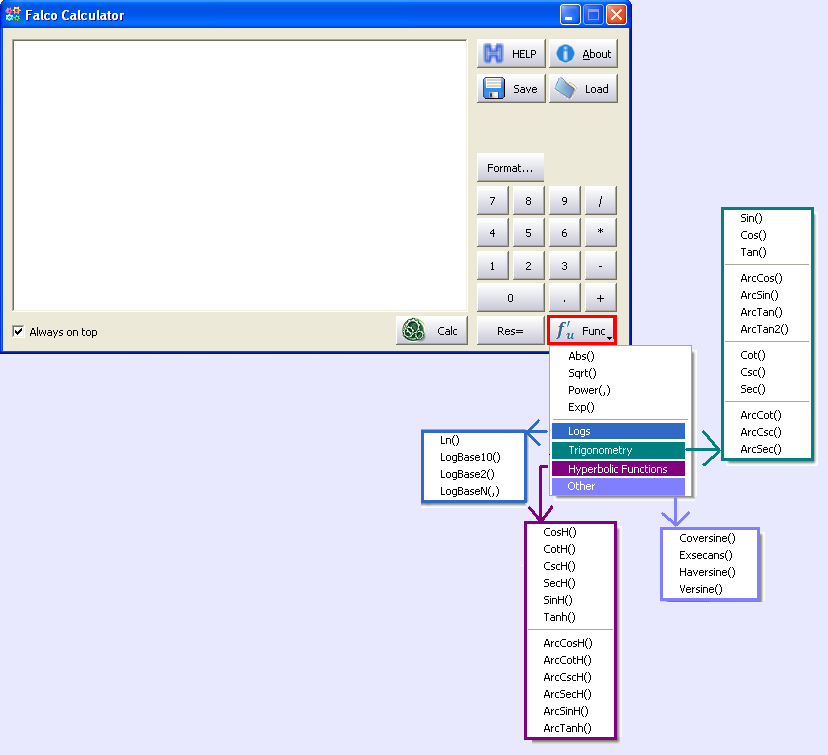
Task: Click the digit 5 key
Action: (529, 233)
